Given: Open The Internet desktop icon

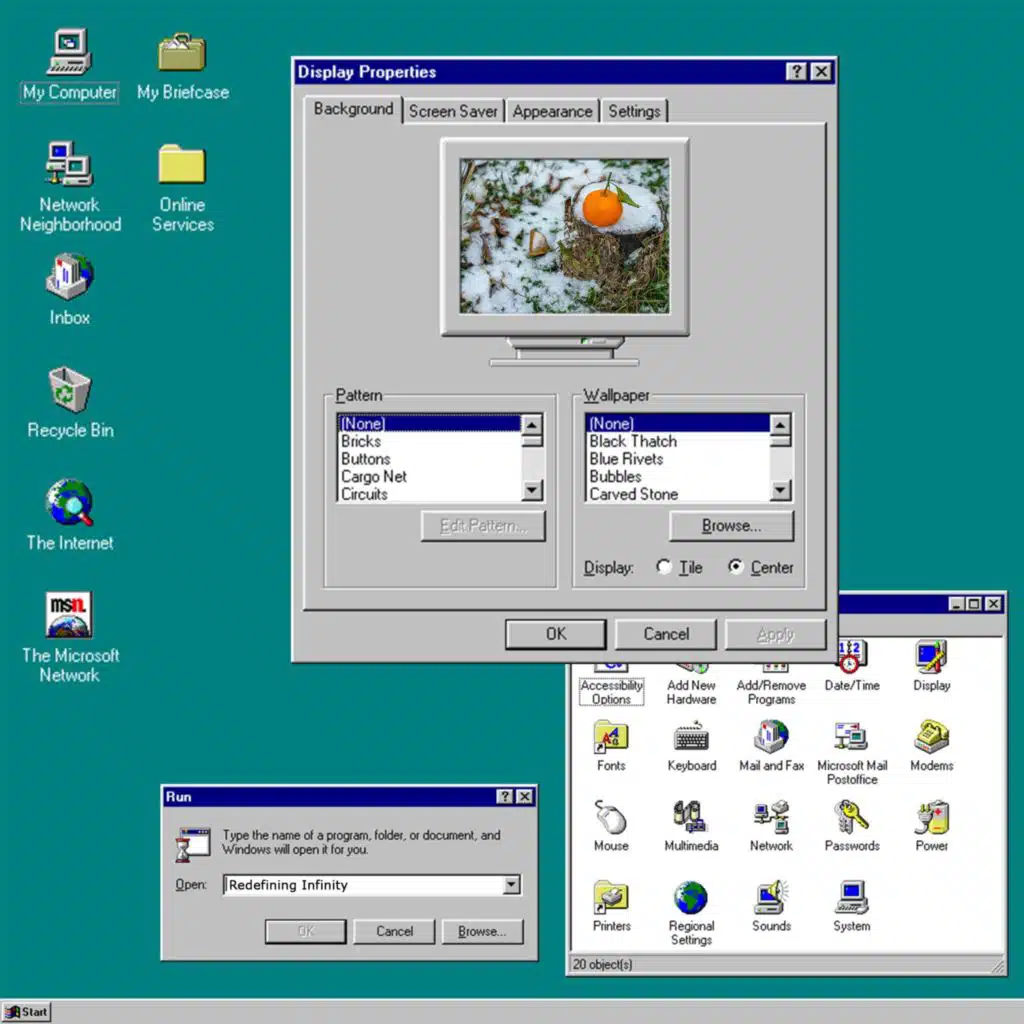Looking at the screenshot, I should pos(70,503).
